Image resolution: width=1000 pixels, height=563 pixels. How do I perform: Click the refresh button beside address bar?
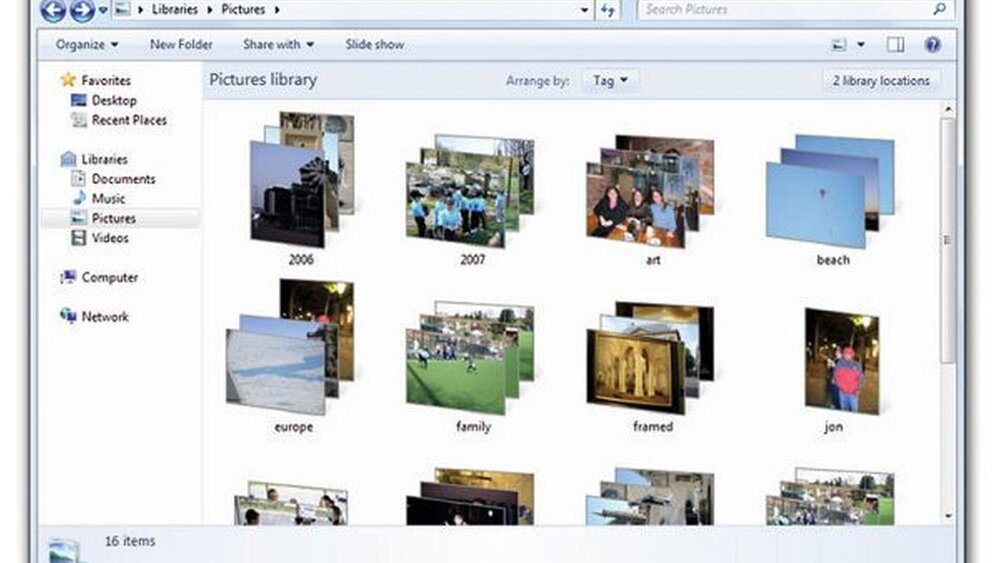(609, 10)
